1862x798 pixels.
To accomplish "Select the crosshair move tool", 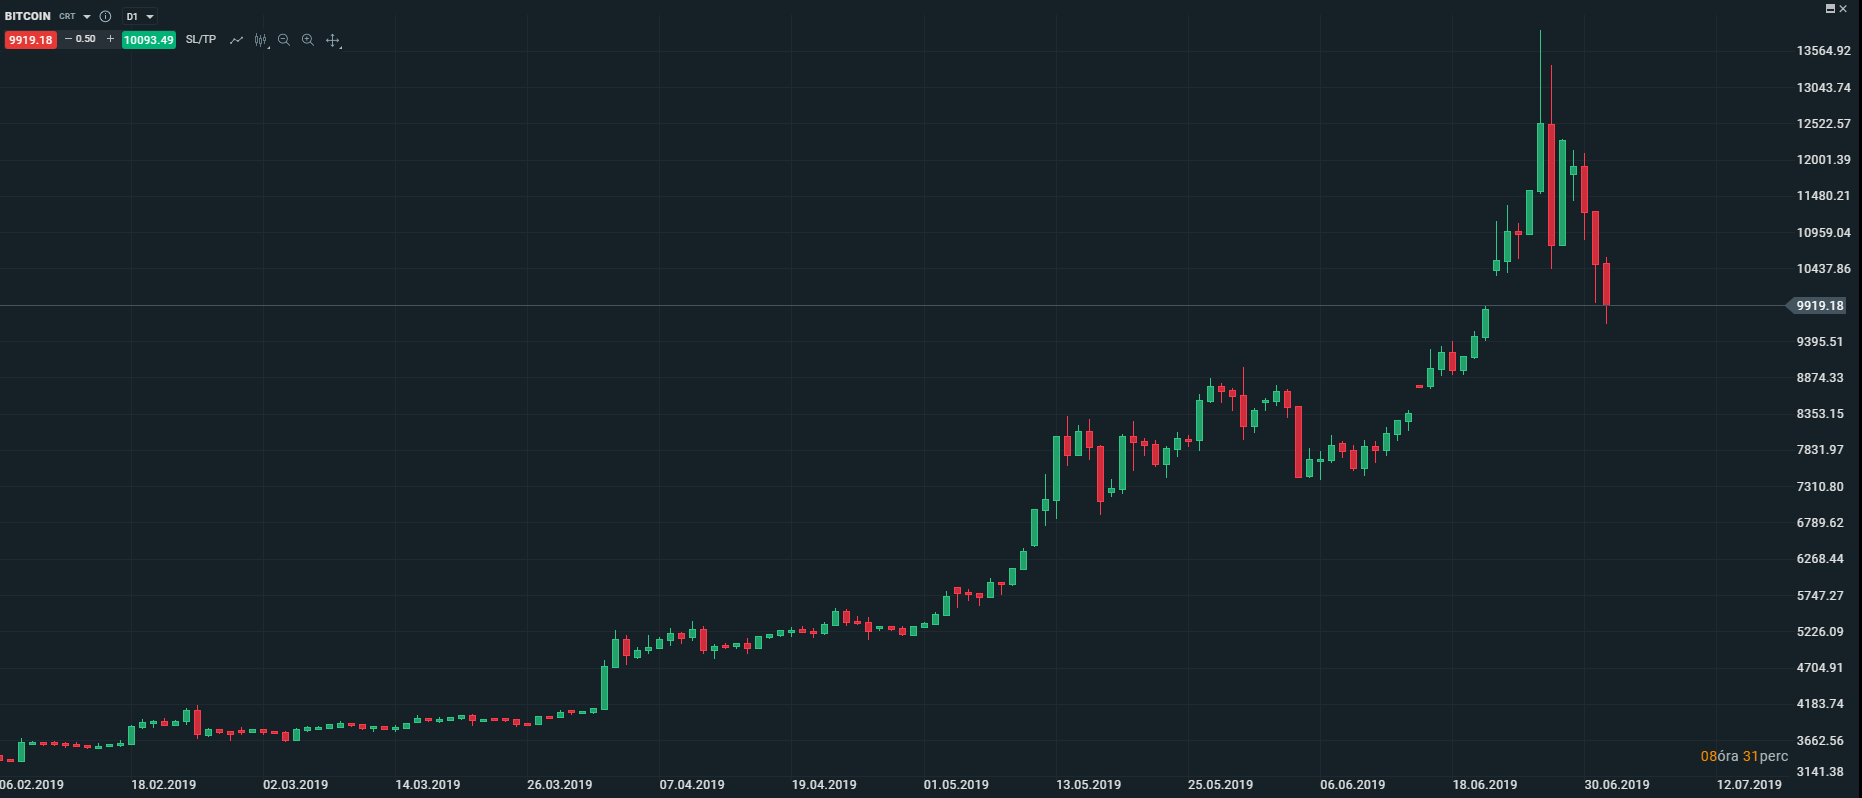I will pyautogui.click(x=333, y=40).
